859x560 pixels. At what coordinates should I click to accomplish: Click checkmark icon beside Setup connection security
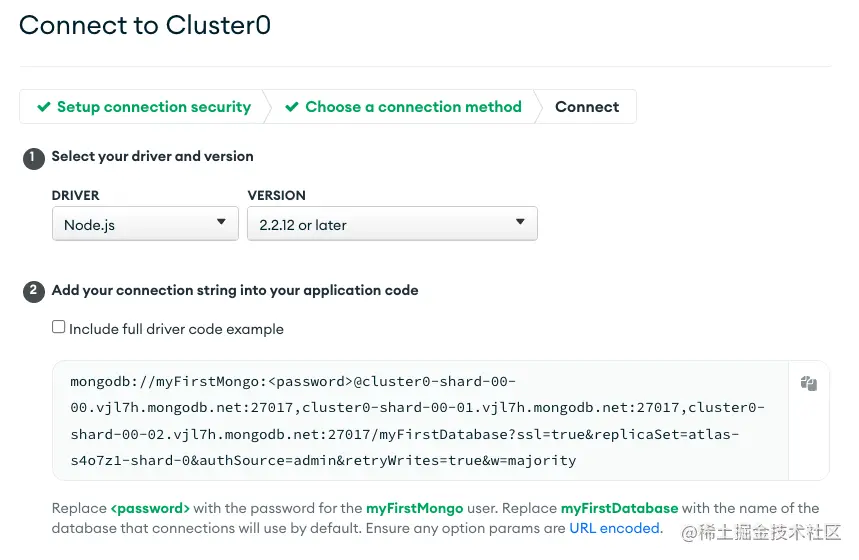click(x=44, y=107)
